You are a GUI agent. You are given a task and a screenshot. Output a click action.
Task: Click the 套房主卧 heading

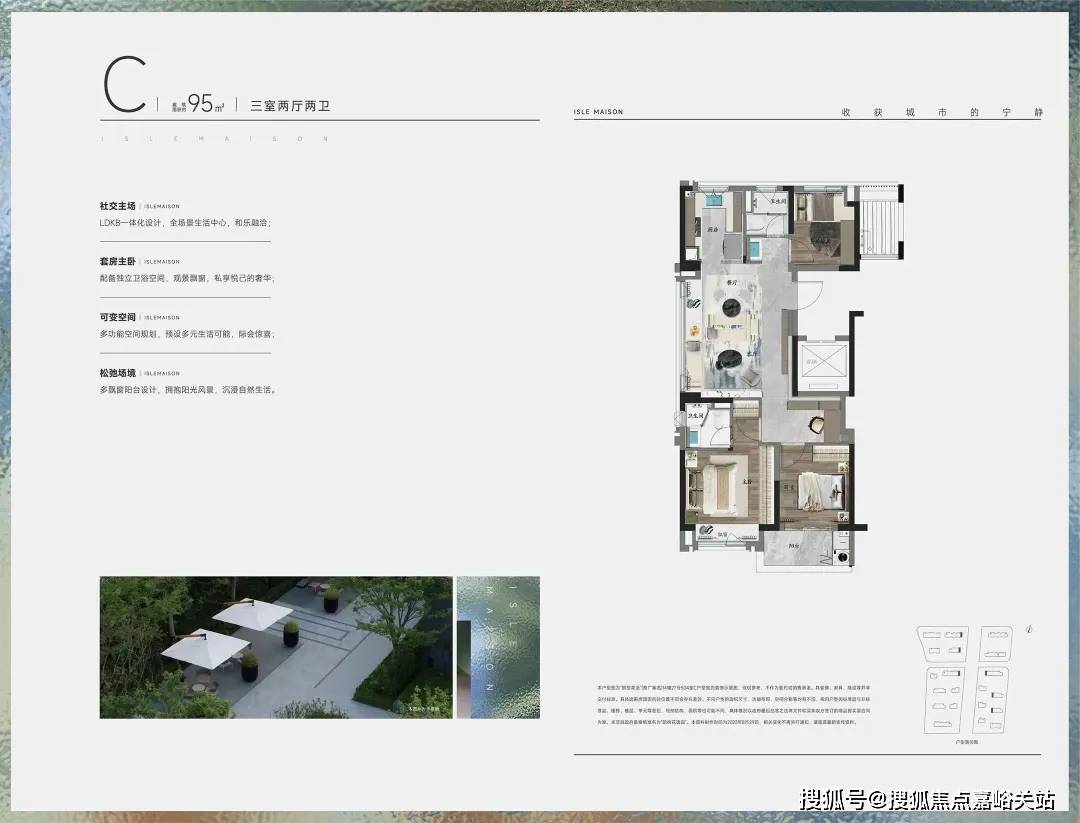pyautogui.click(x=118, y=262)
